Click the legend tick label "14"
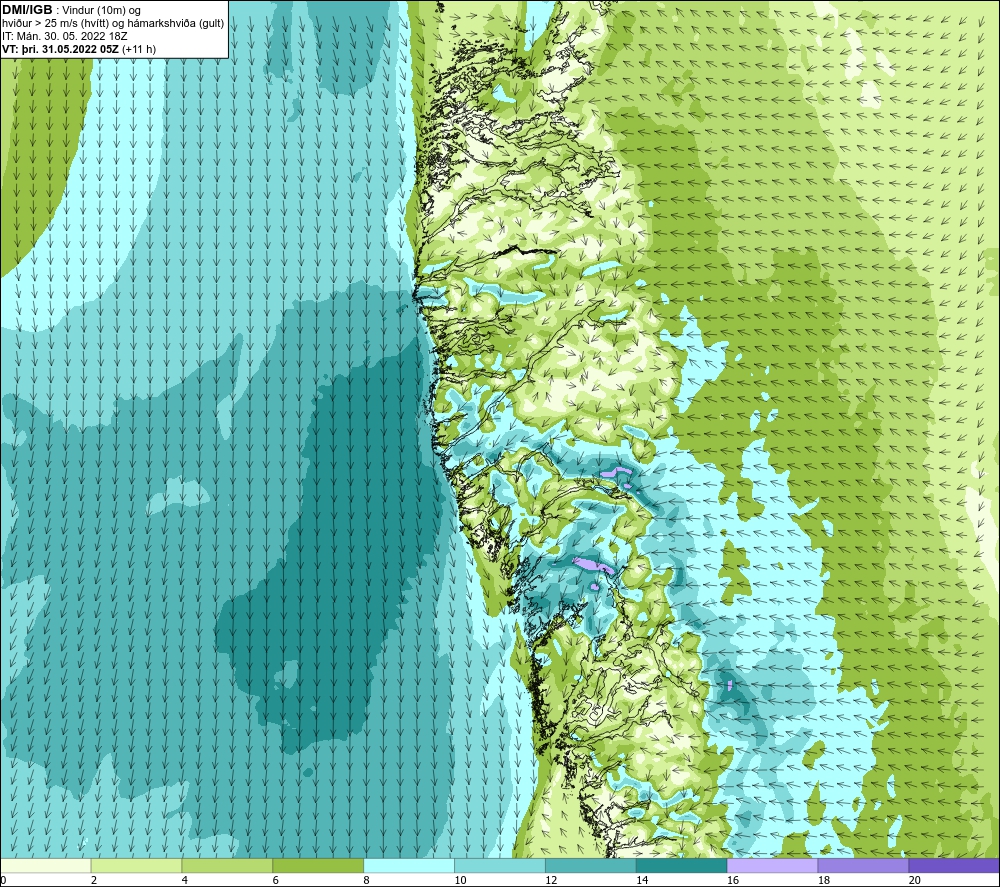 coord(642,881)
